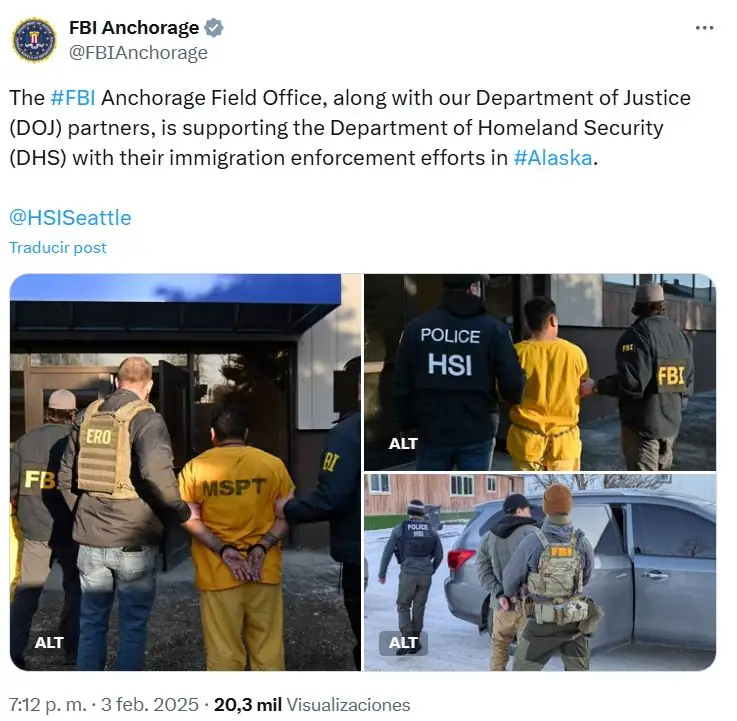Click the Traducir post link
Screen dimensions: 737x721
pyautogui.click(x=58, y=248)
